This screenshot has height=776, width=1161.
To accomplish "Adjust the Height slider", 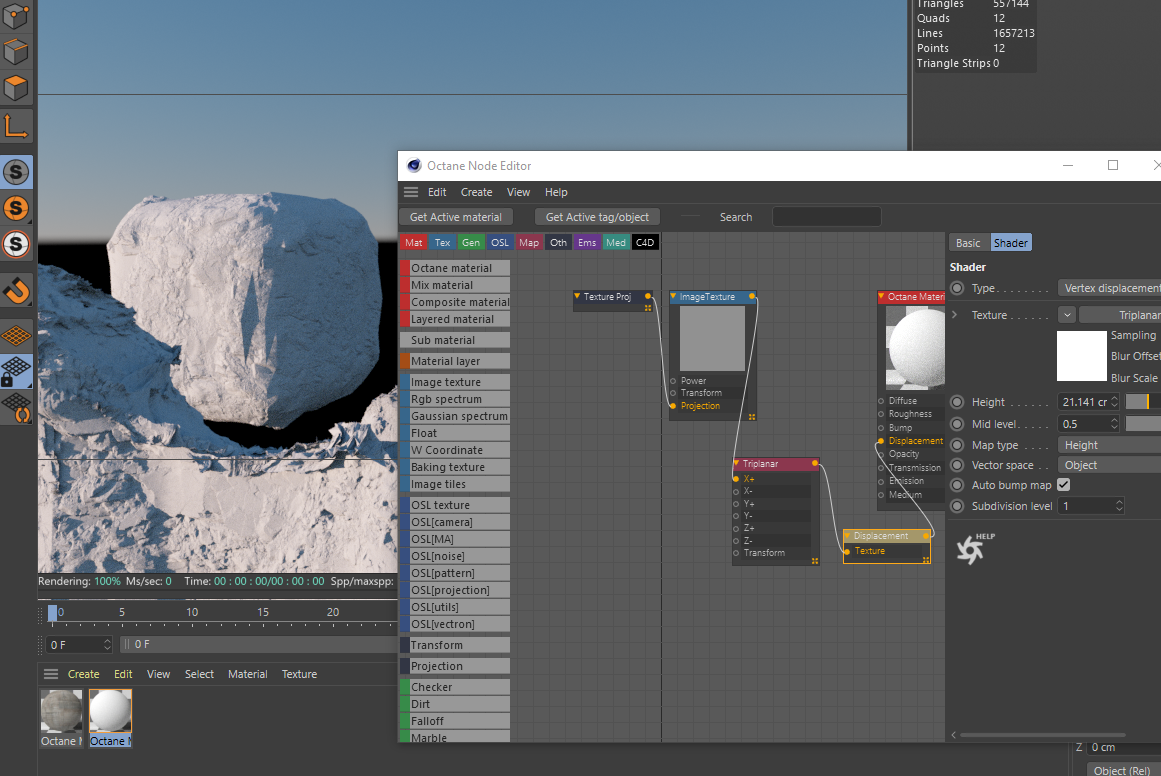I will click(x=1142, y=402).
